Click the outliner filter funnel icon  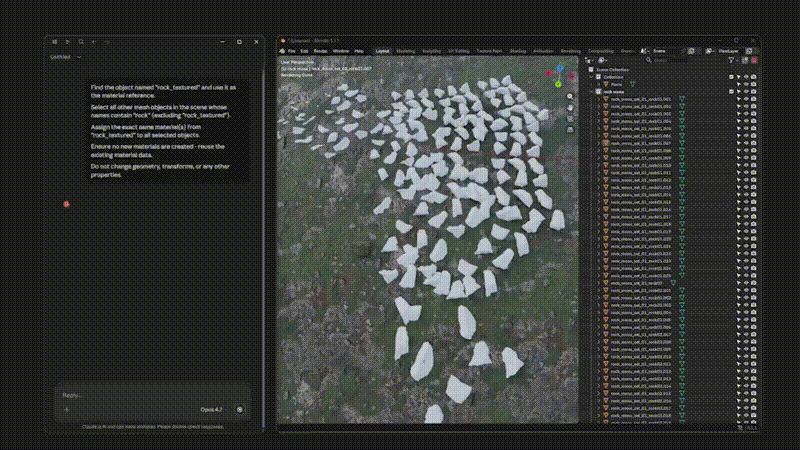pyautogui.click(x=731, y=60)
